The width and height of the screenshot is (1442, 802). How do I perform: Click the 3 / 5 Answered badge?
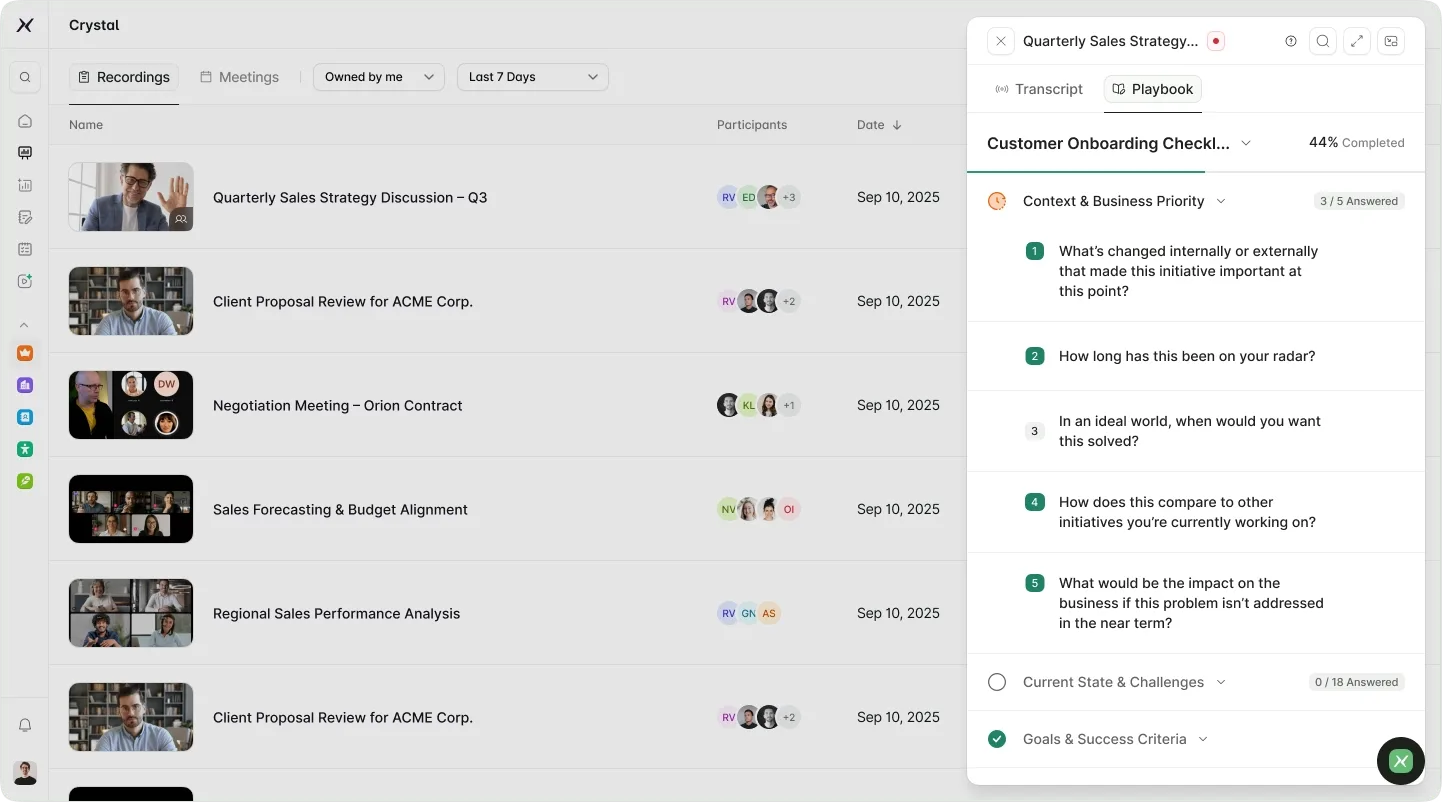click(1359, 201)
